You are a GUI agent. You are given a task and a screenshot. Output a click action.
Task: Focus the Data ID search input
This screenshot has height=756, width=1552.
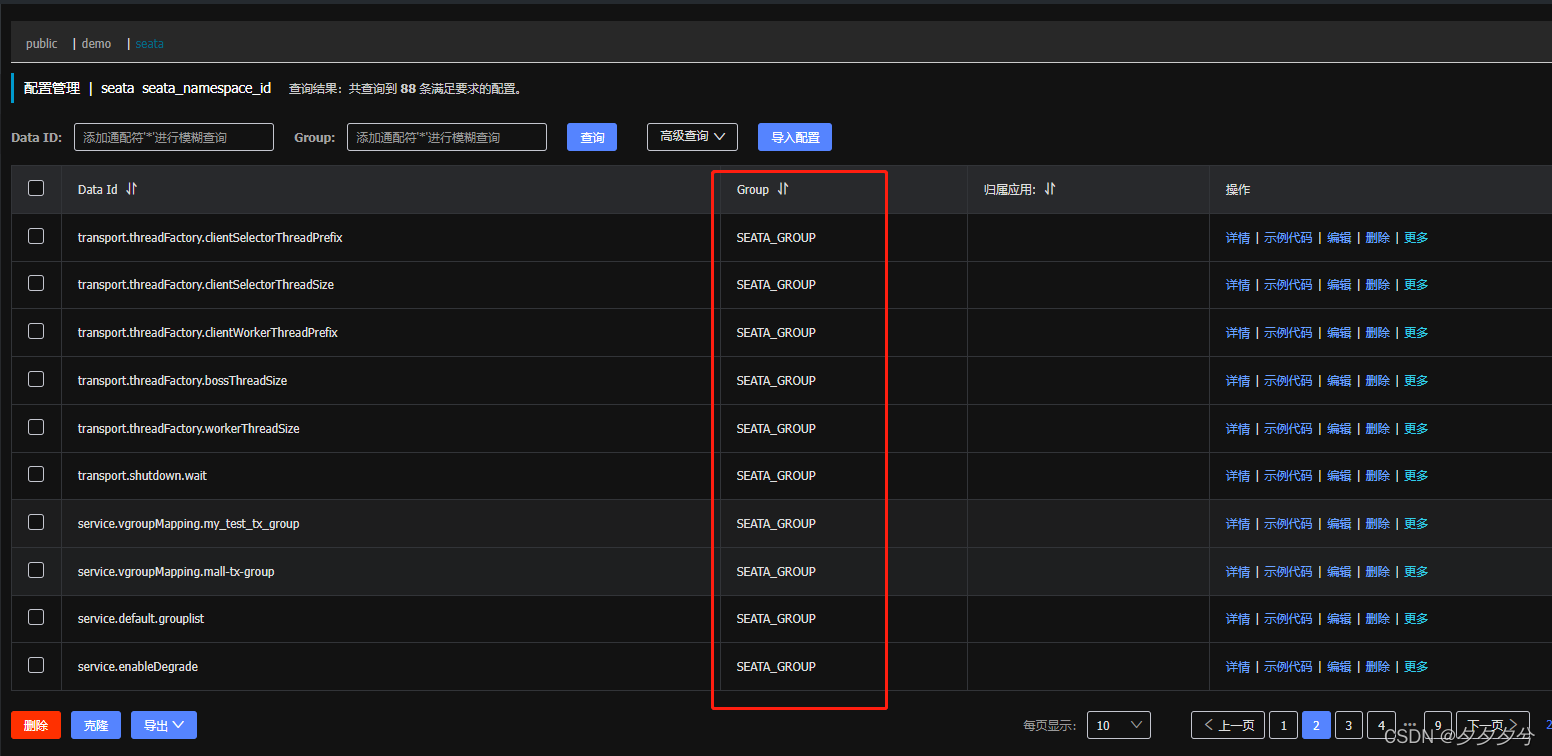coord(174,137)
